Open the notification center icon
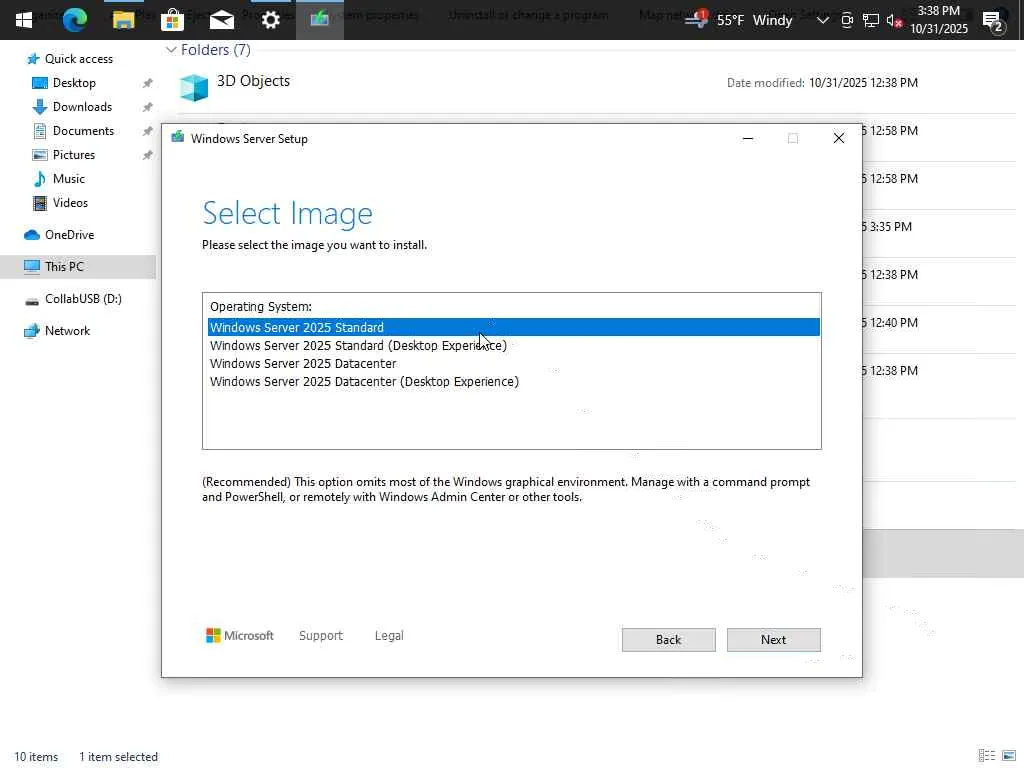The height and width of the screenshot is (768, 1024). pos(993,22)
